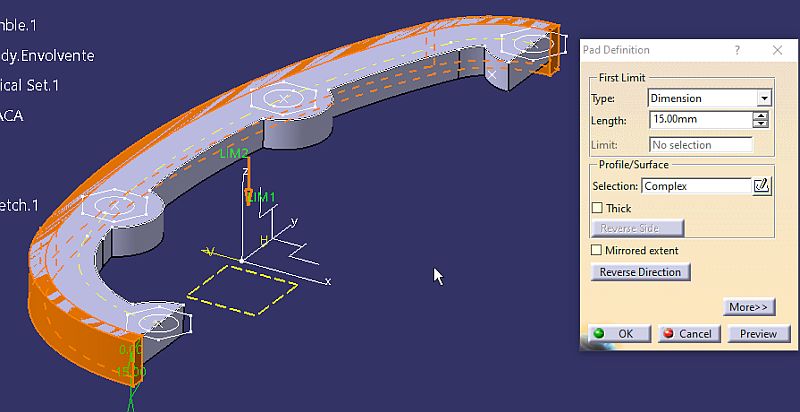The height and width of the screenshot is (412, 800).
Task: Close the Pad Definition dialog
Action: [x=777, y=50]
